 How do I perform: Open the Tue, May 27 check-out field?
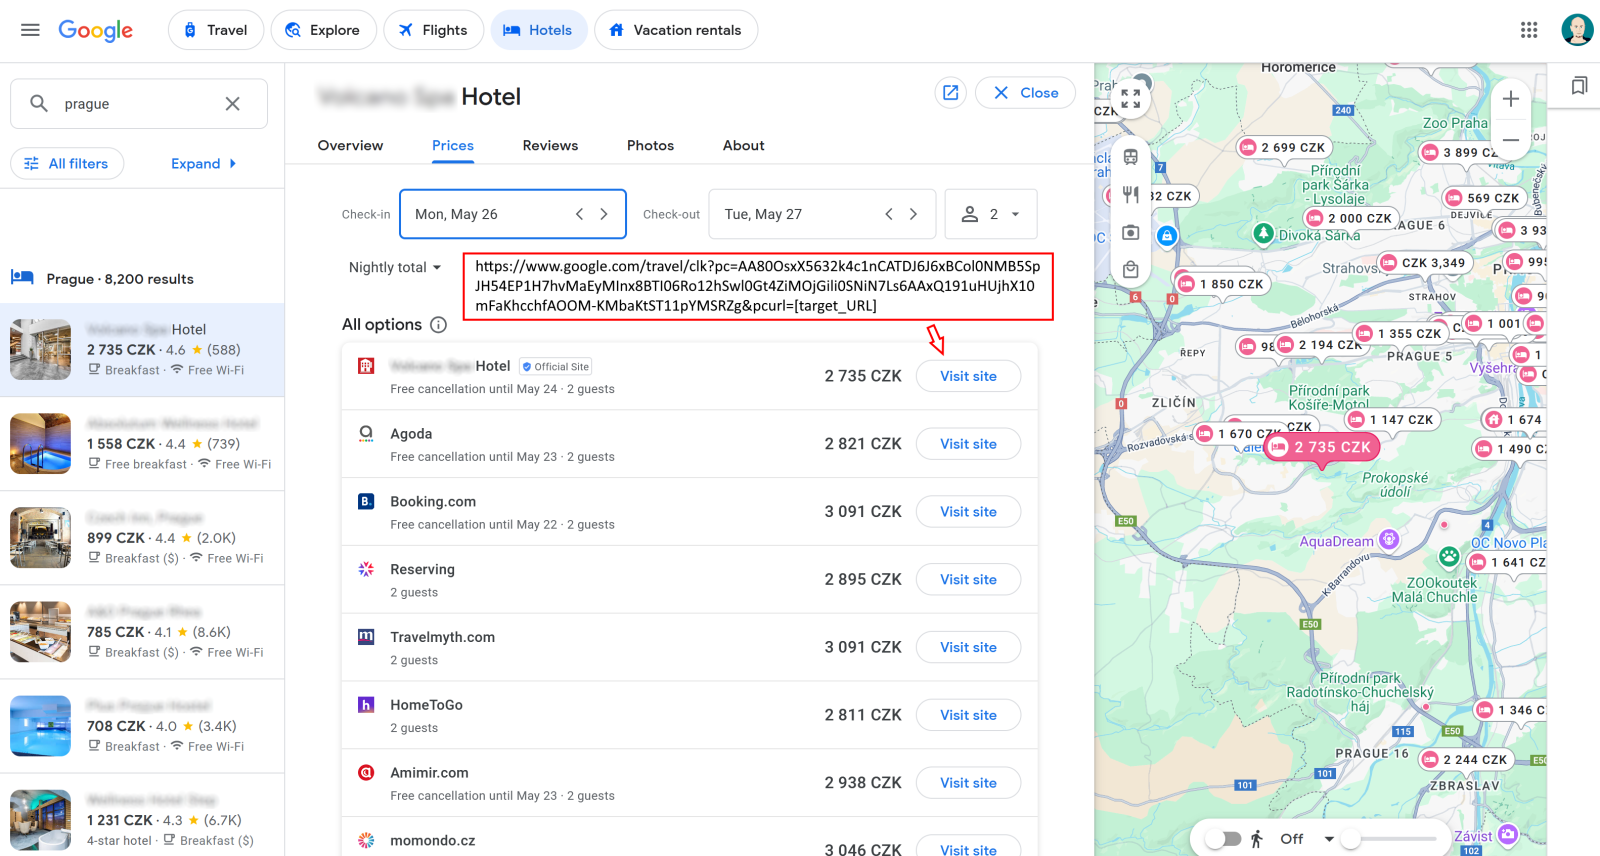click(822, 214)
